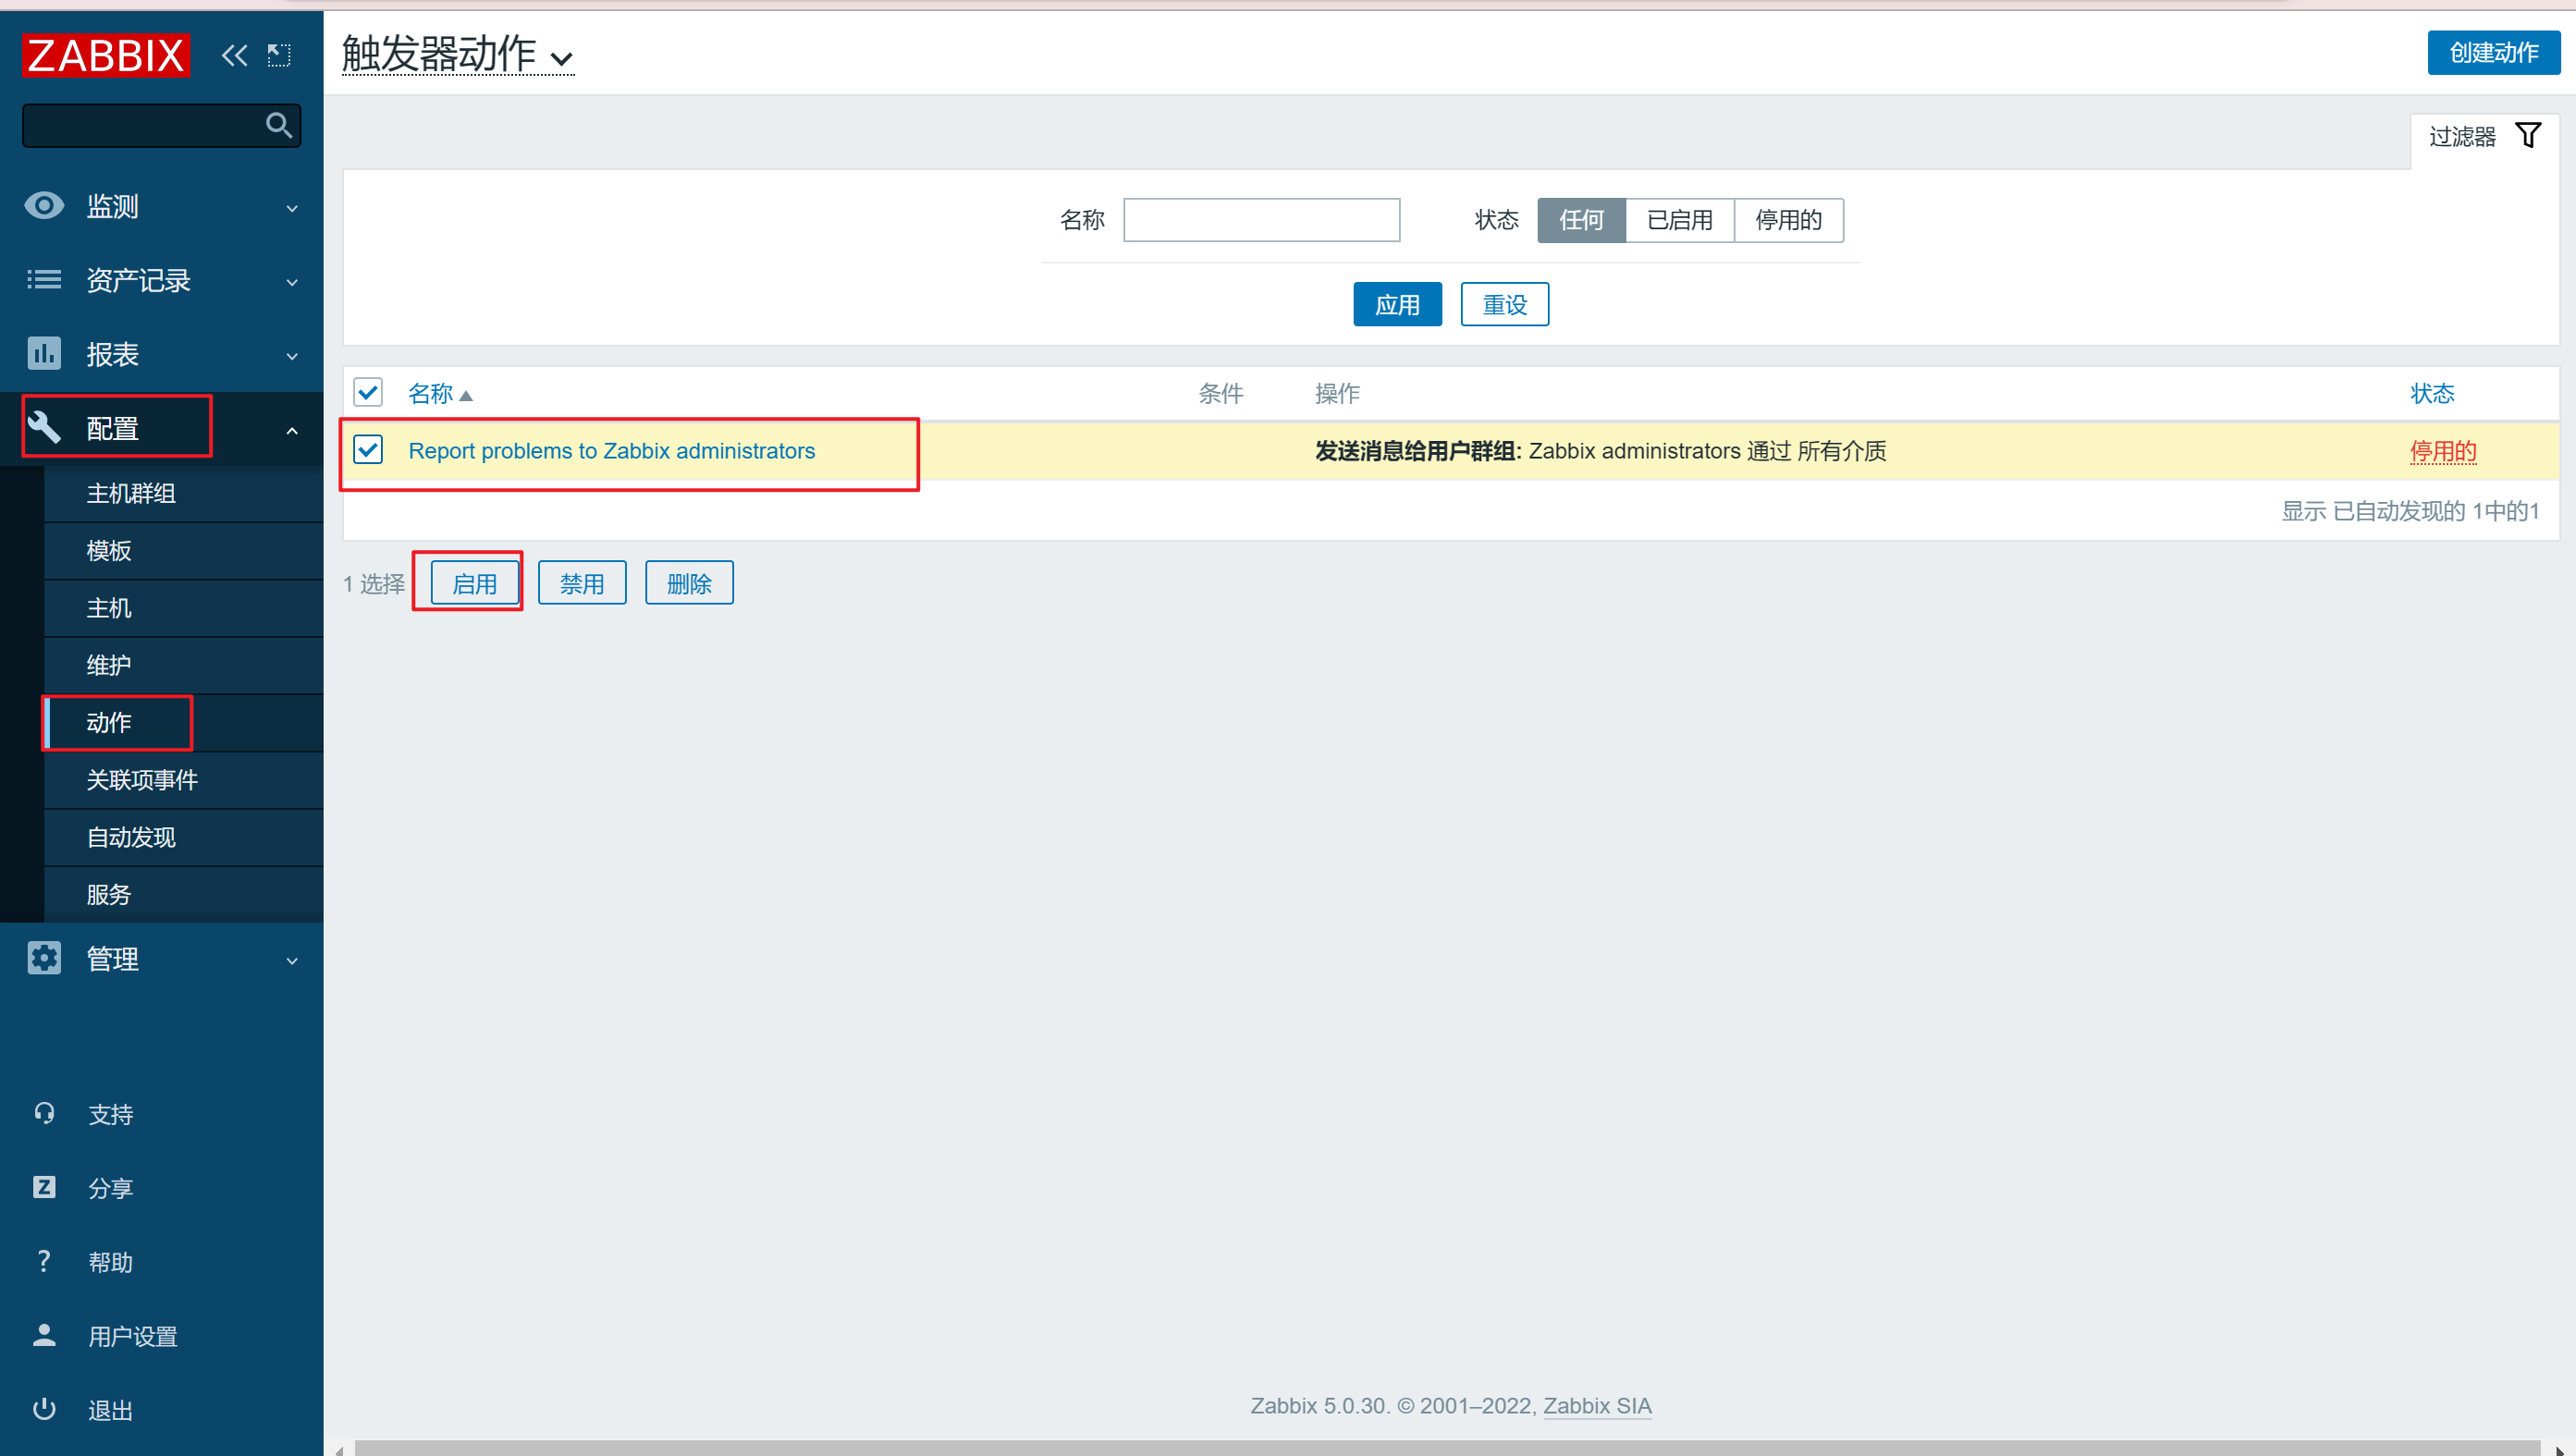Click the sidebar search magnifier icon
The image size is (2576, 1456).
279,125
